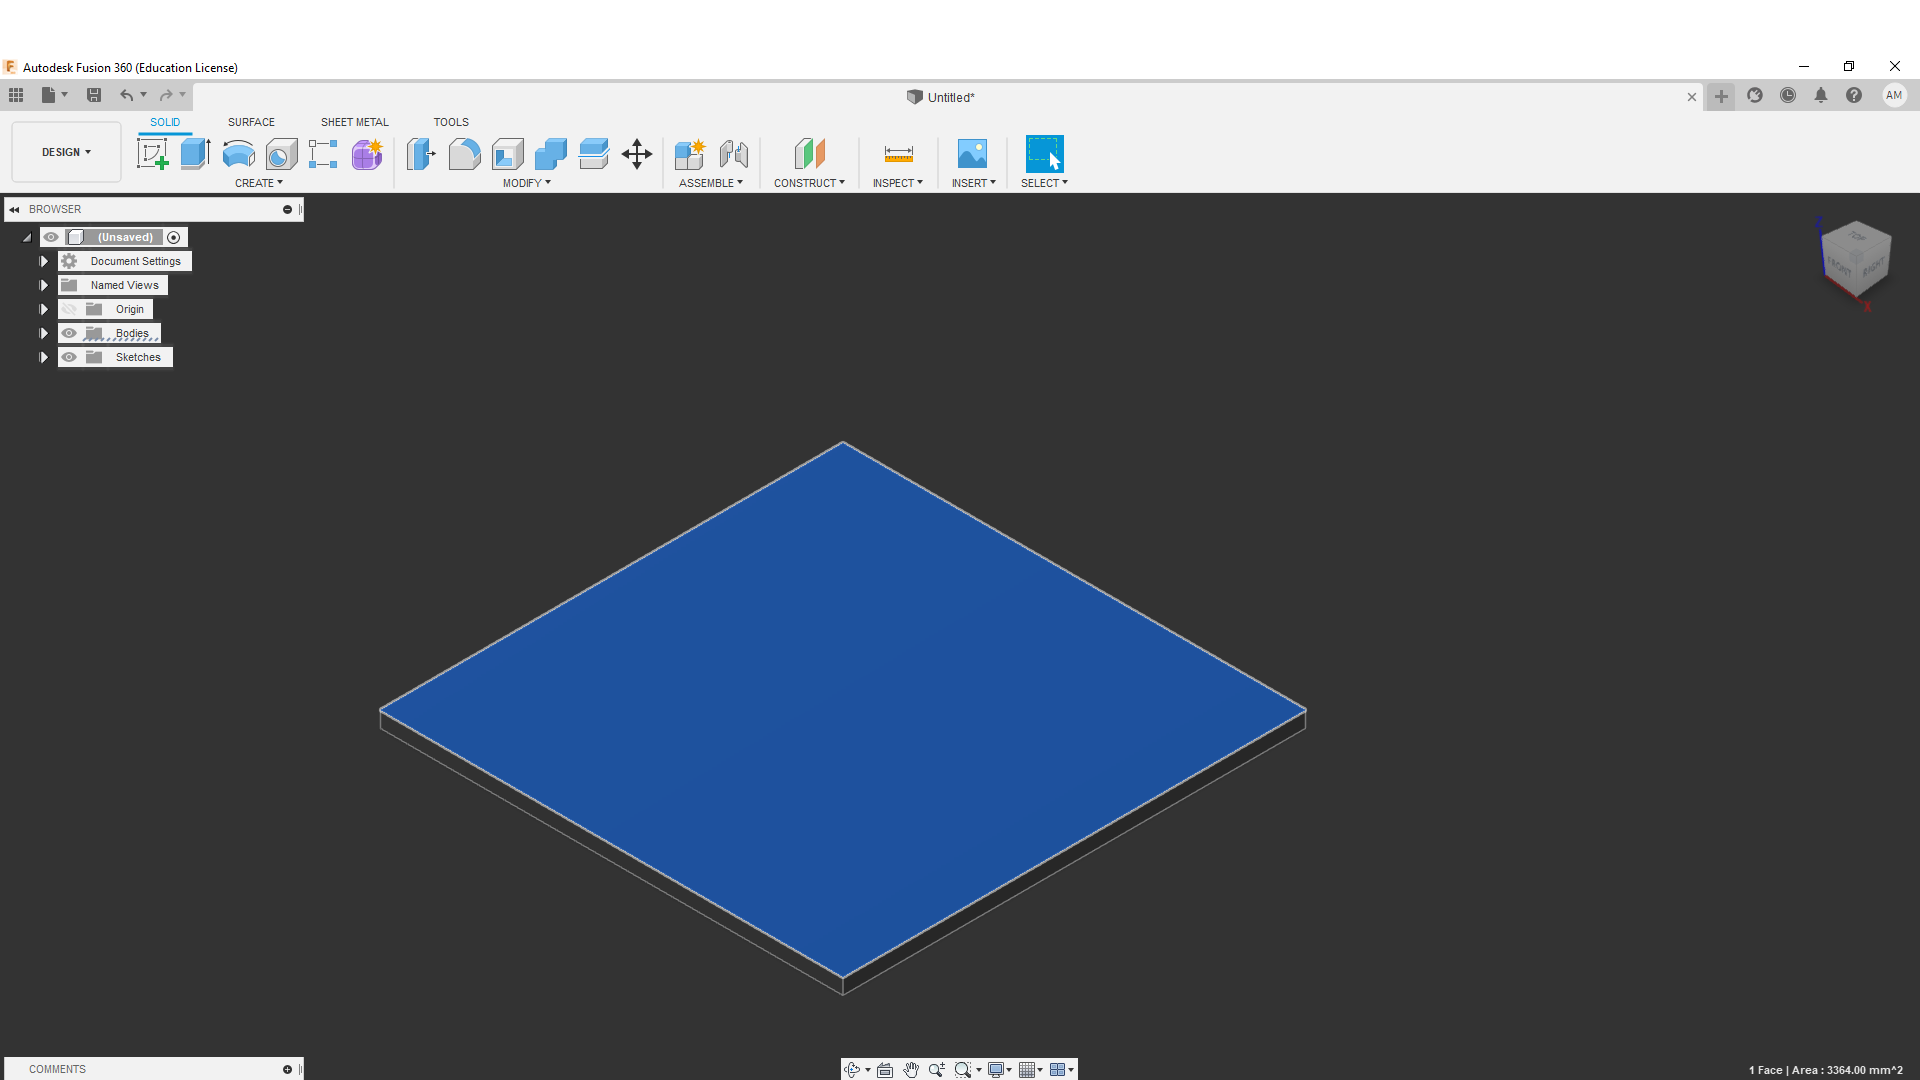This screenshot has height=1080, width=1920.
Task: Expand the Document Settings node
Action: 44,261
